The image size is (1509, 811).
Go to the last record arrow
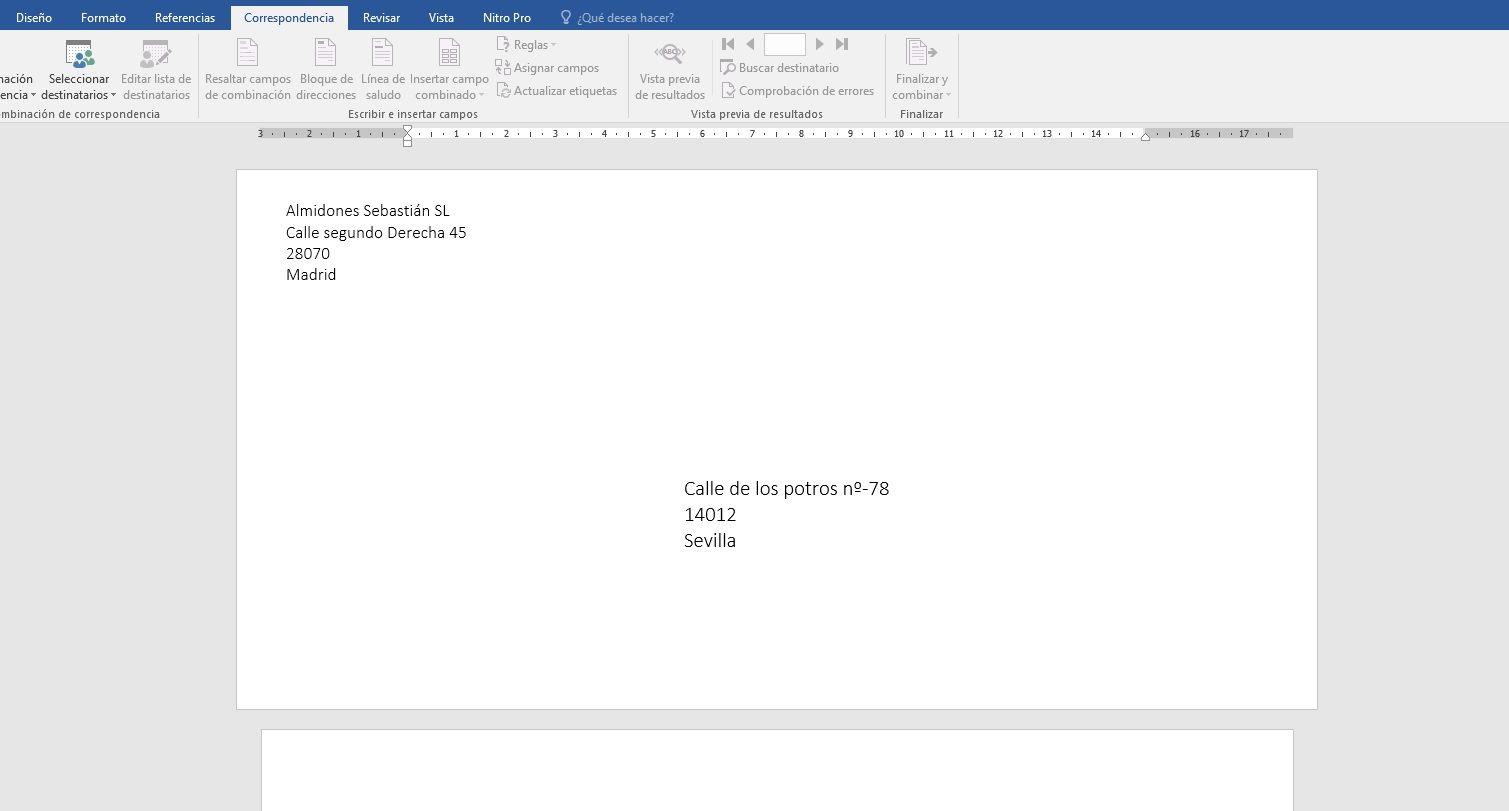coord(842,44)
